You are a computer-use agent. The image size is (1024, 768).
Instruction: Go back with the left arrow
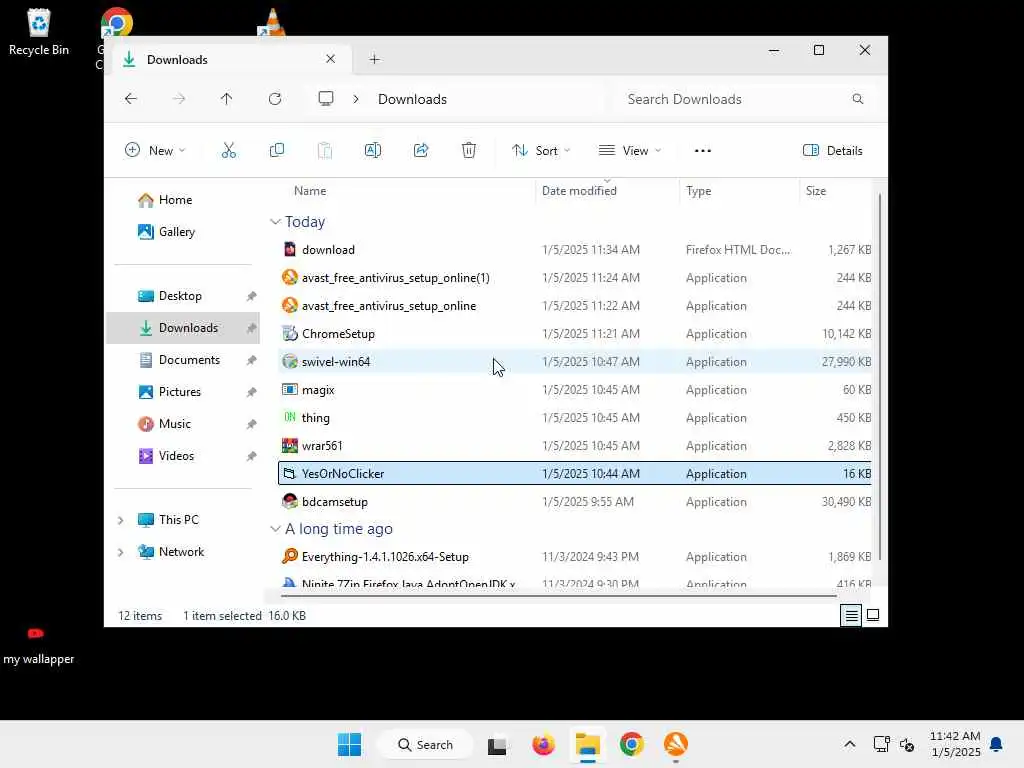coord(131,99)
